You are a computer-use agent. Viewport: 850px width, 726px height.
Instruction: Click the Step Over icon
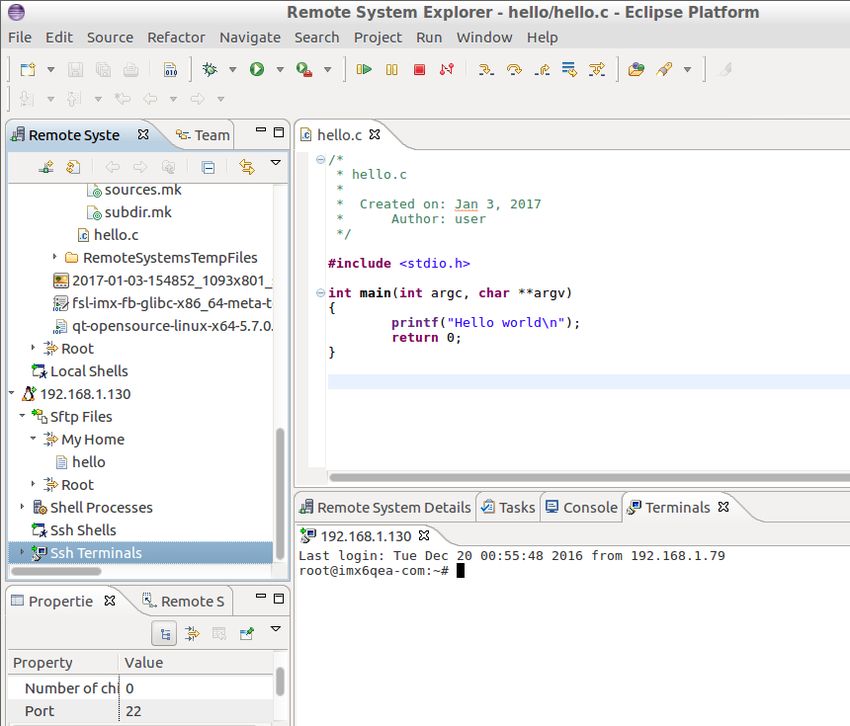tap(514, 69)
